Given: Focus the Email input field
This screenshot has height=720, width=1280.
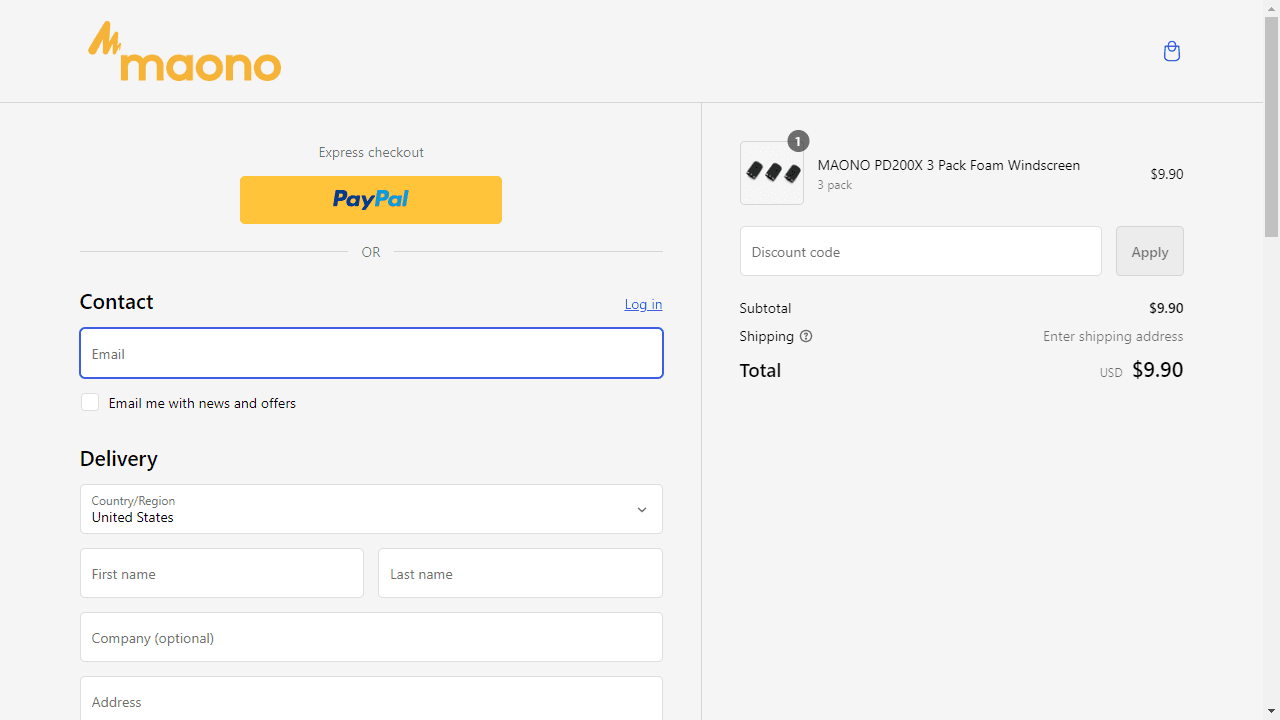Looking at the screenshot, I should tap(371, 353).
